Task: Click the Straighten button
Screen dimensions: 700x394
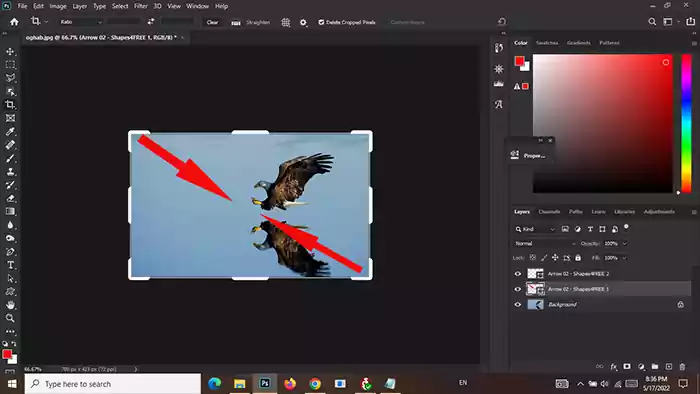Action: click(251, 22)
